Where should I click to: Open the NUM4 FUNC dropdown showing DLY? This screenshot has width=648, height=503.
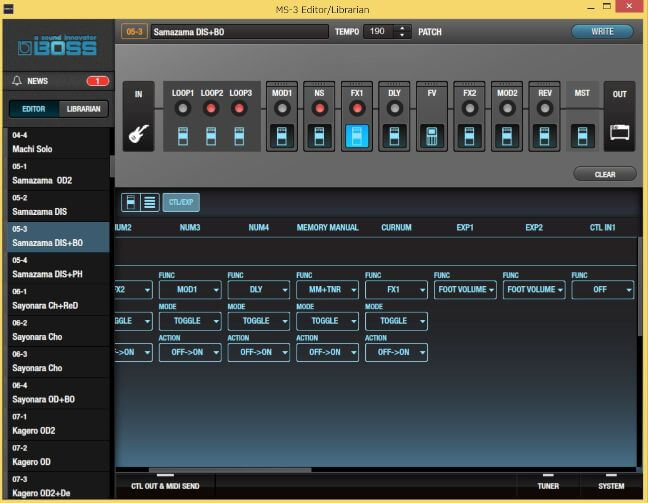[x=259, y=290]
